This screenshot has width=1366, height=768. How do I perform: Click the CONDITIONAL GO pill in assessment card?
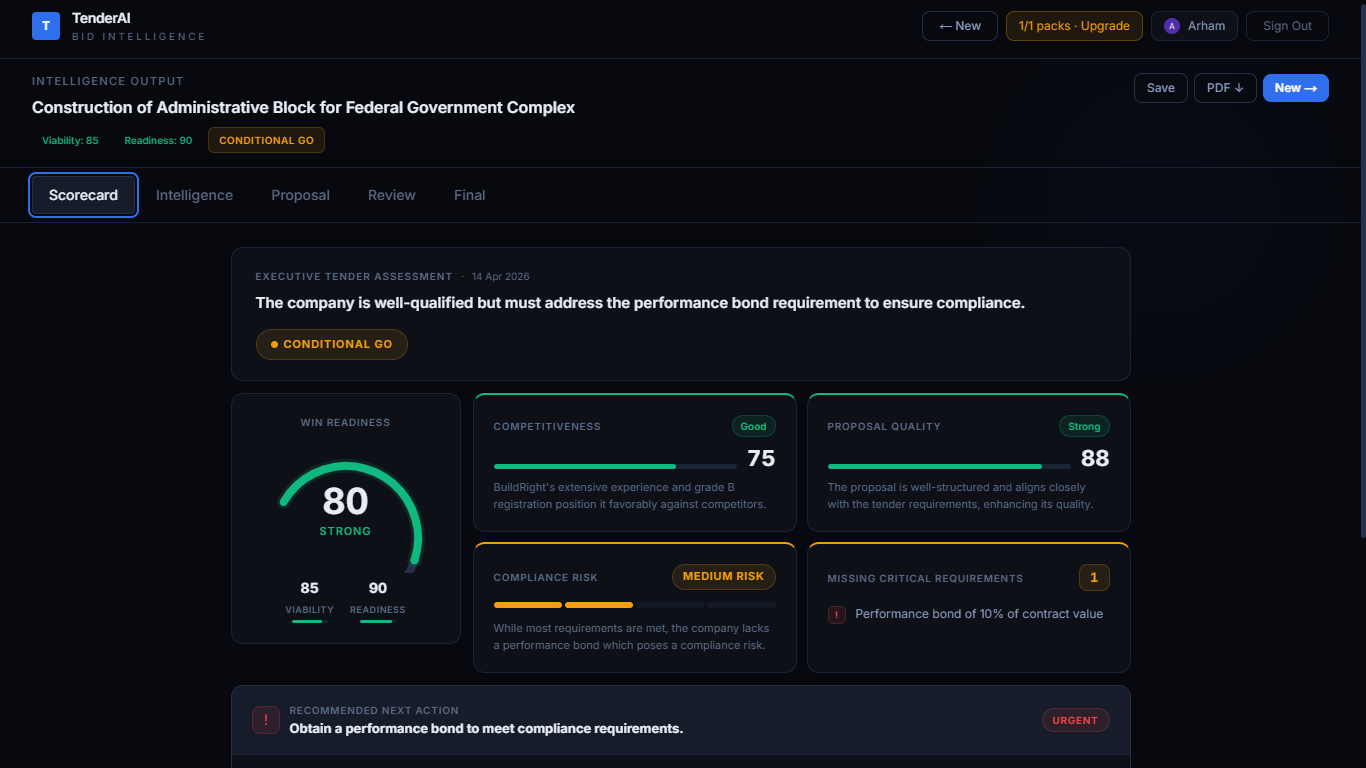[332, 344]
